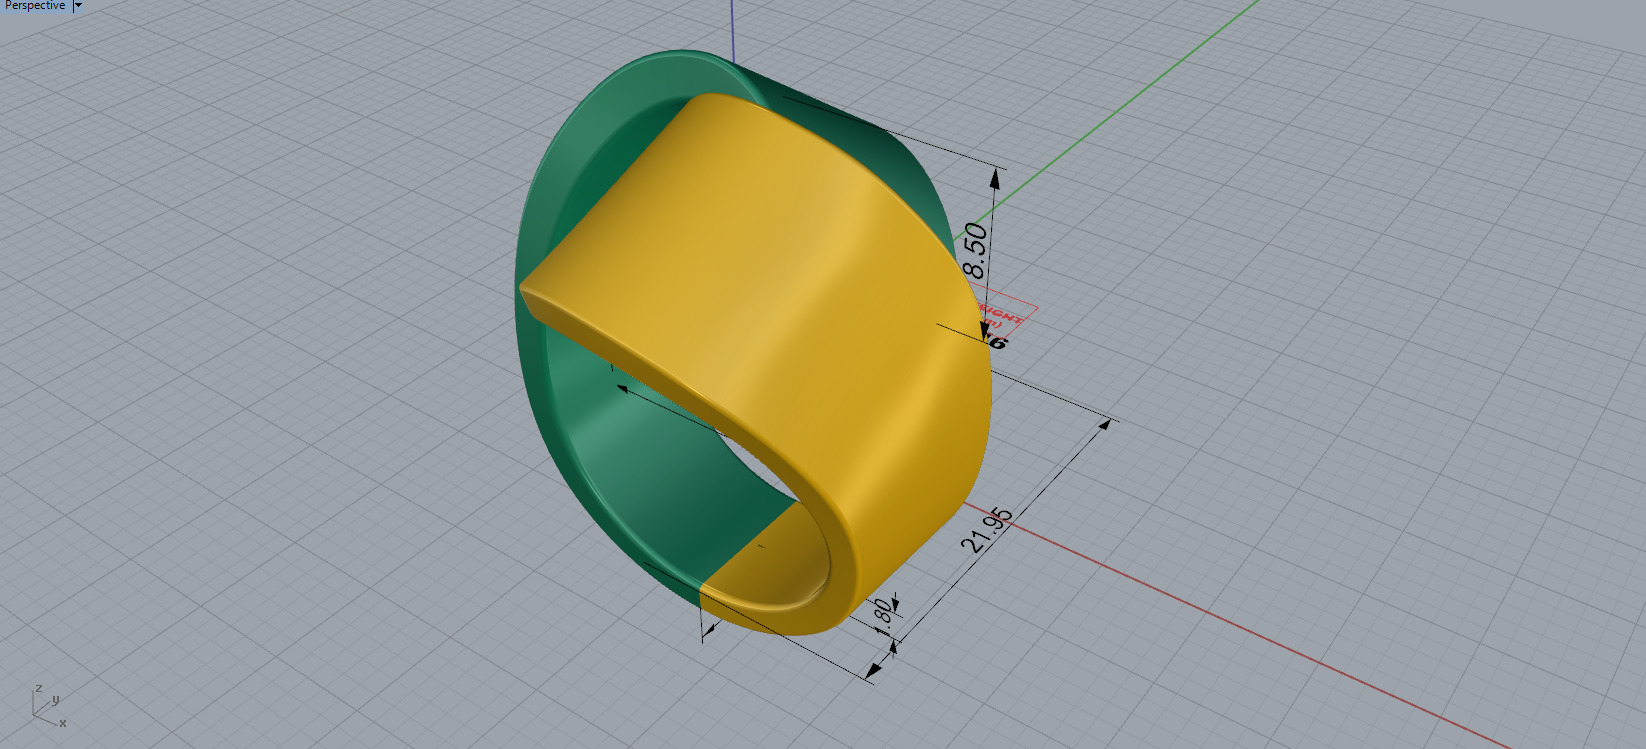Click the Perspective viewport title

point(35,6)
